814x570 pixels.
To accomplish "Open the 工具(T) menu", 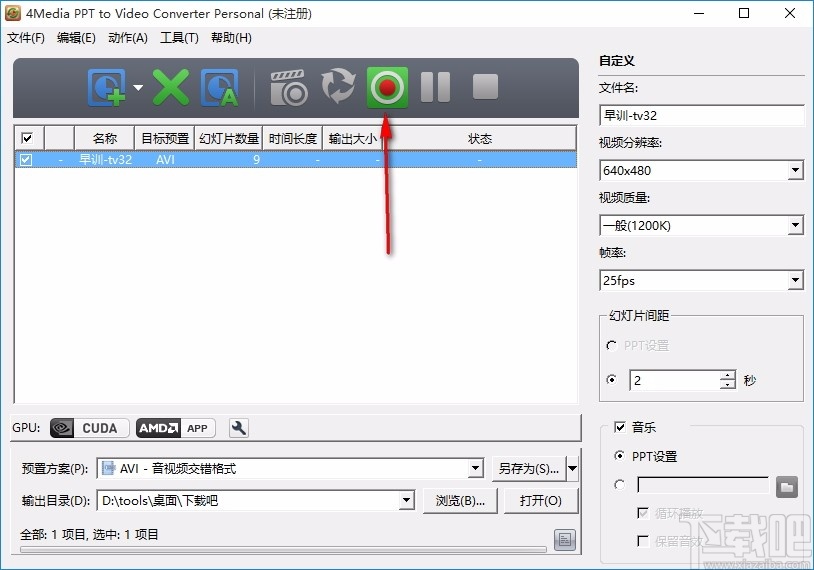I will click(x=179, y=38).
